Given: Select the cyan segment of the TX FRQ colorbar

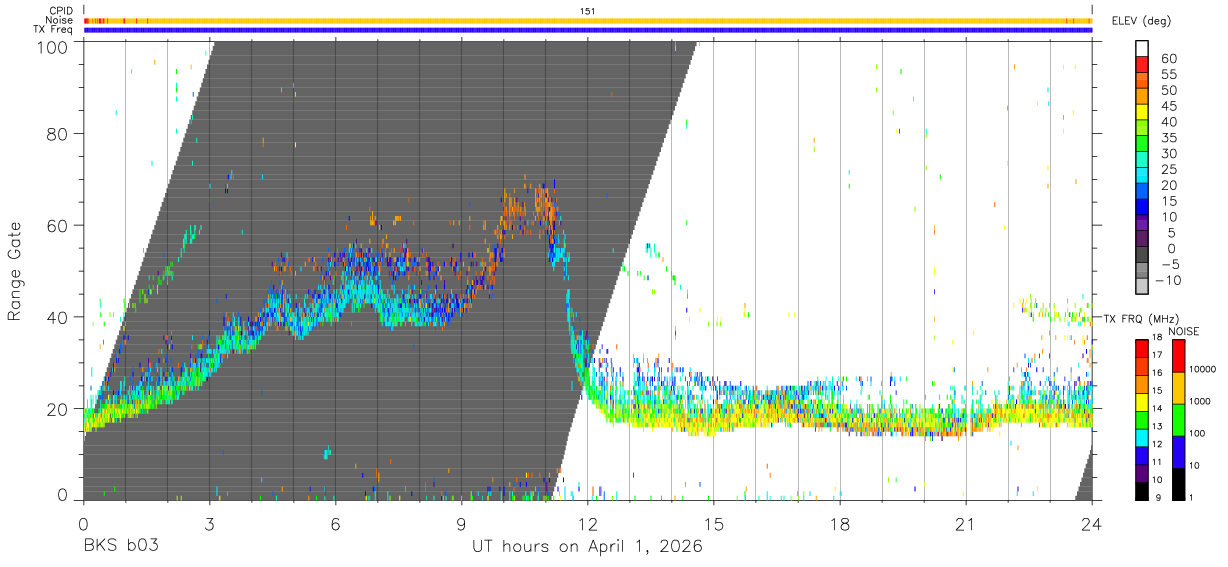Looking at the screenshot, I should pos(1142,436).
